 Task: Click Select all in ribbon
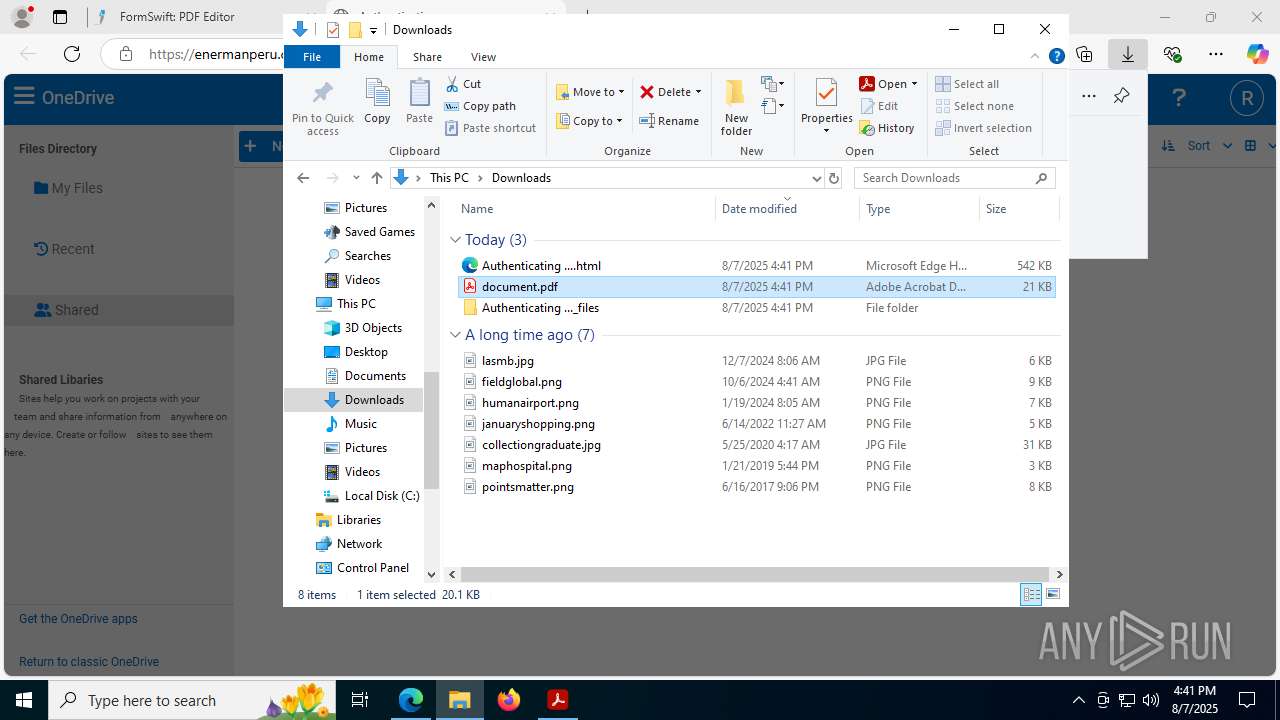(967, 84)
